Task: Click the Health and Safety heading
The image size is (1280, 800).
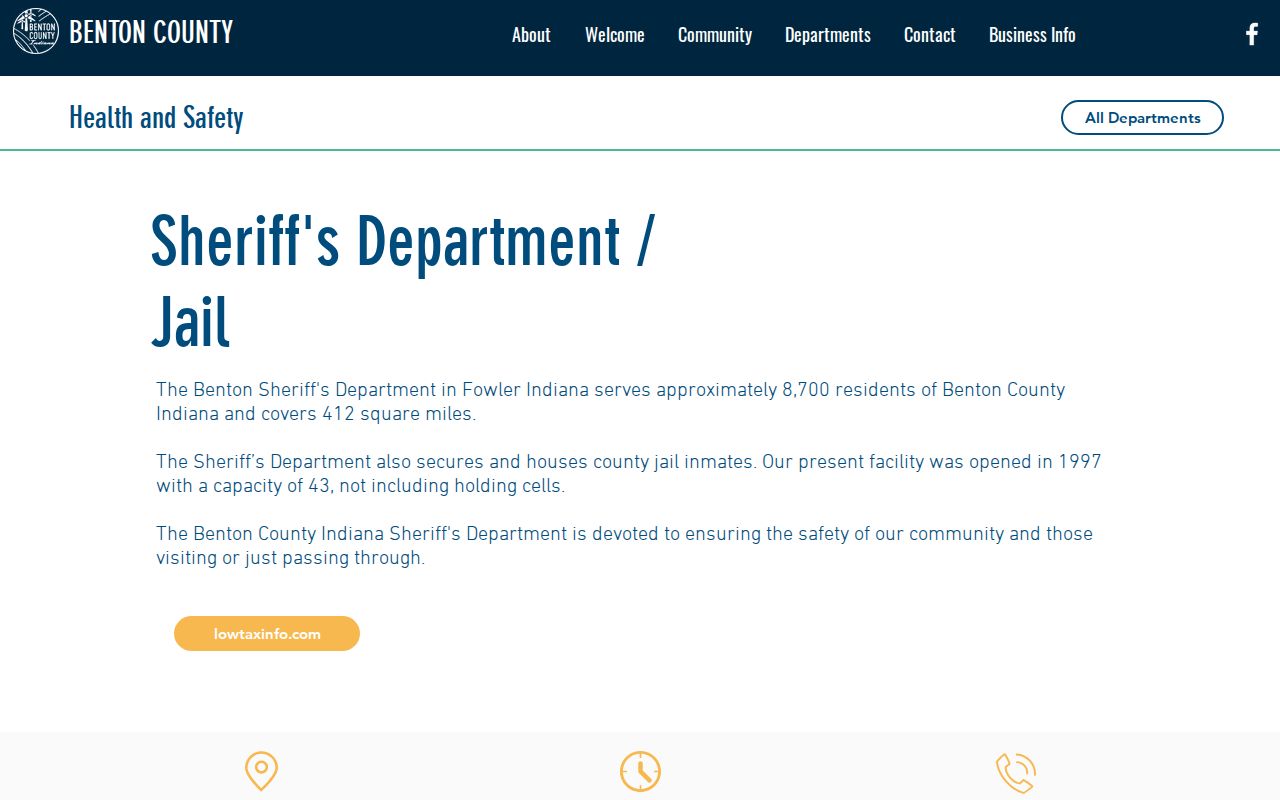Action: 156,117
